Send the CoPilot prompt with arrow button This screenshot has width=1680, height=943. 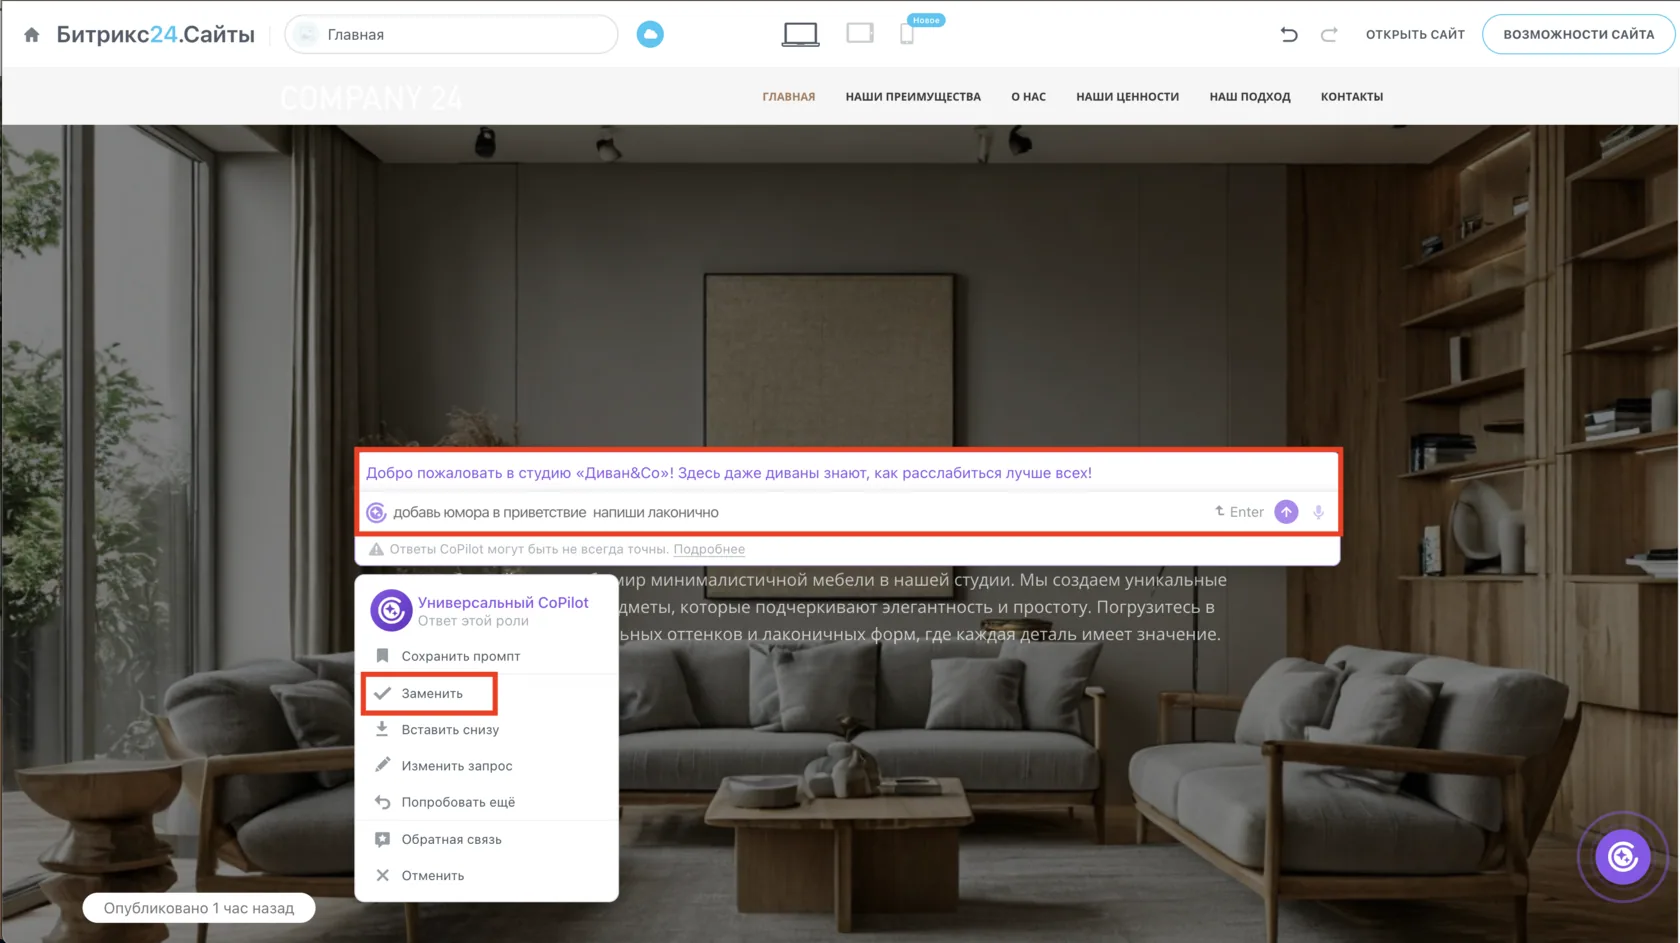coord(1286,512)
